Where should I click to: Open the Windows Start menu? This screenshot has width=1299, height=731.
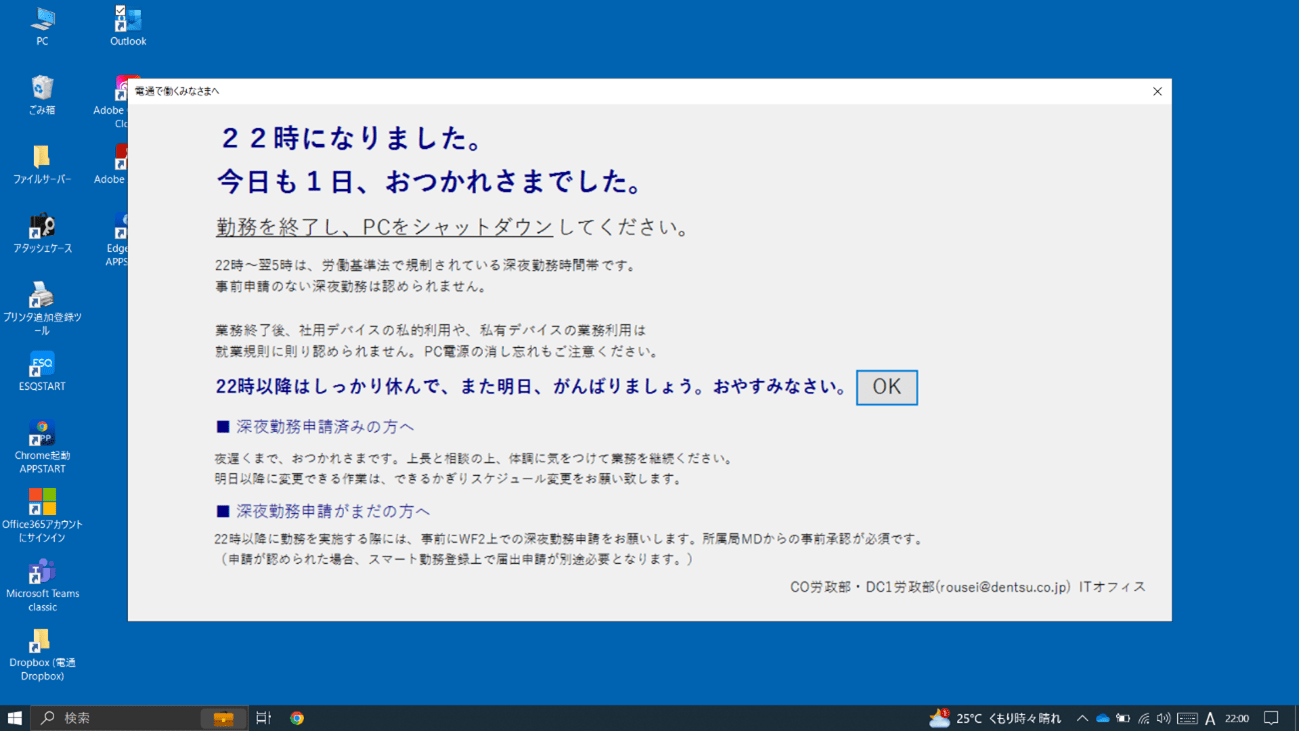[15, 718]
